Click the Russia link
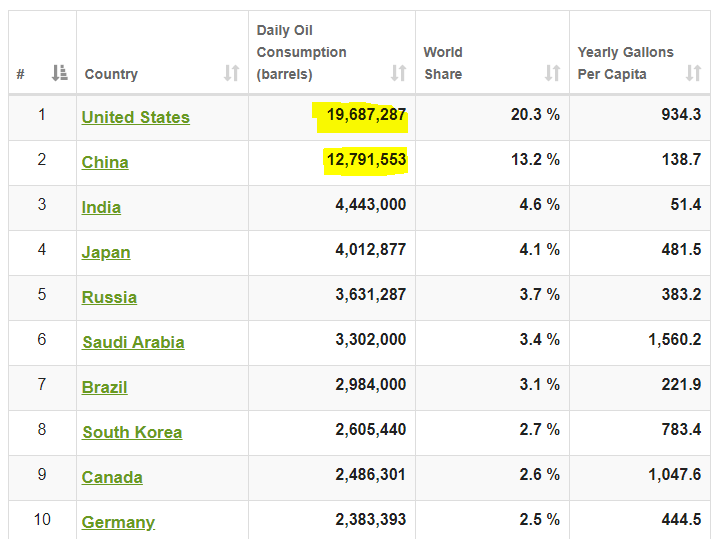The image size is (718, 539). [109, 297]
